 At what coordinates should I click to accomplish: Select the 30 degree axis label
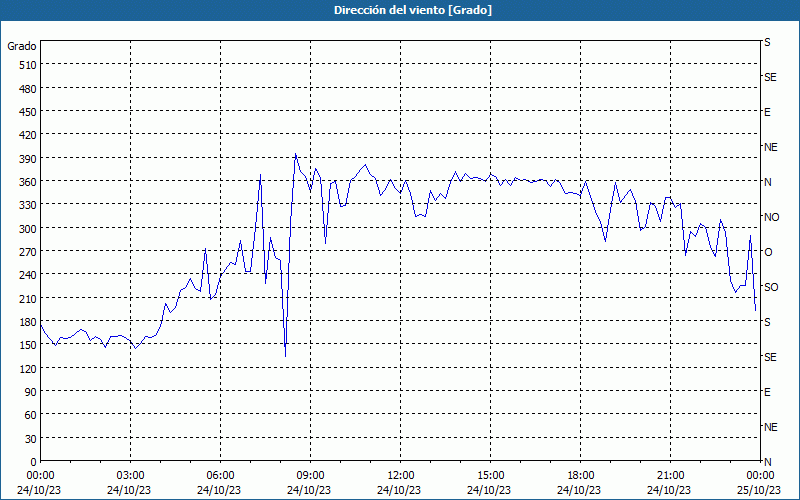[x=31, y=439]
